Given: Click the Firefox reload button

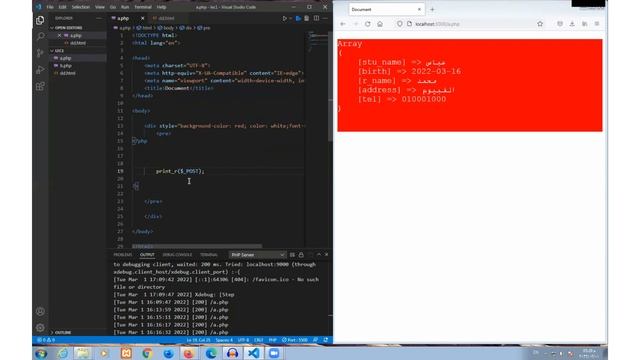Looking at the screenshot, I should [x=368, y=24].
